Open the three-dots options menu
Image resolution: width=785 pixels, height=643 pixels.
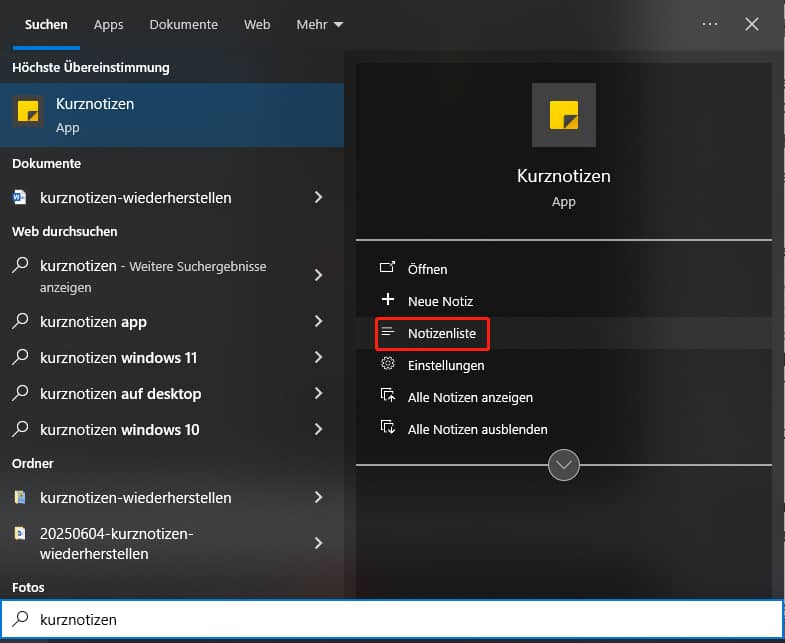click(x=709, y=24)
